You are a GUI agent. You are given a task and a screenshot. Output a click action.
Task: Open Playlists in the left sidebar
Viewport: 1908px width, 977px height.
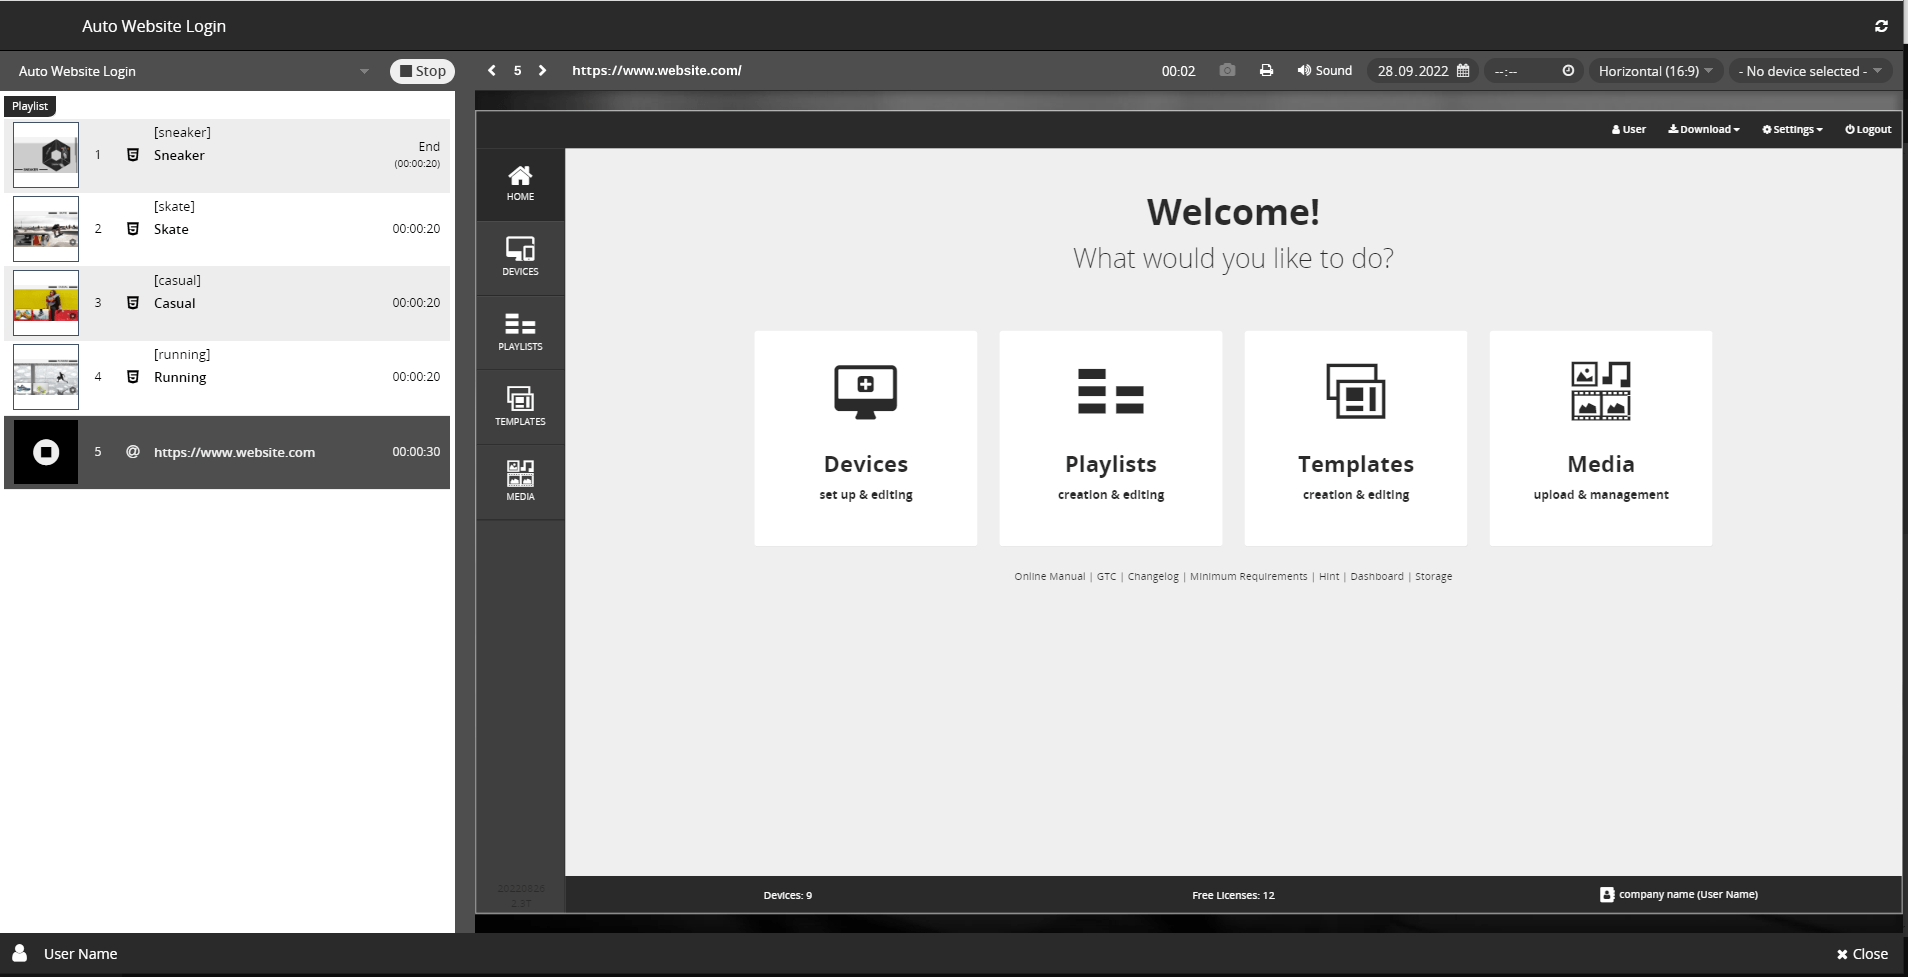coord(520,332)
